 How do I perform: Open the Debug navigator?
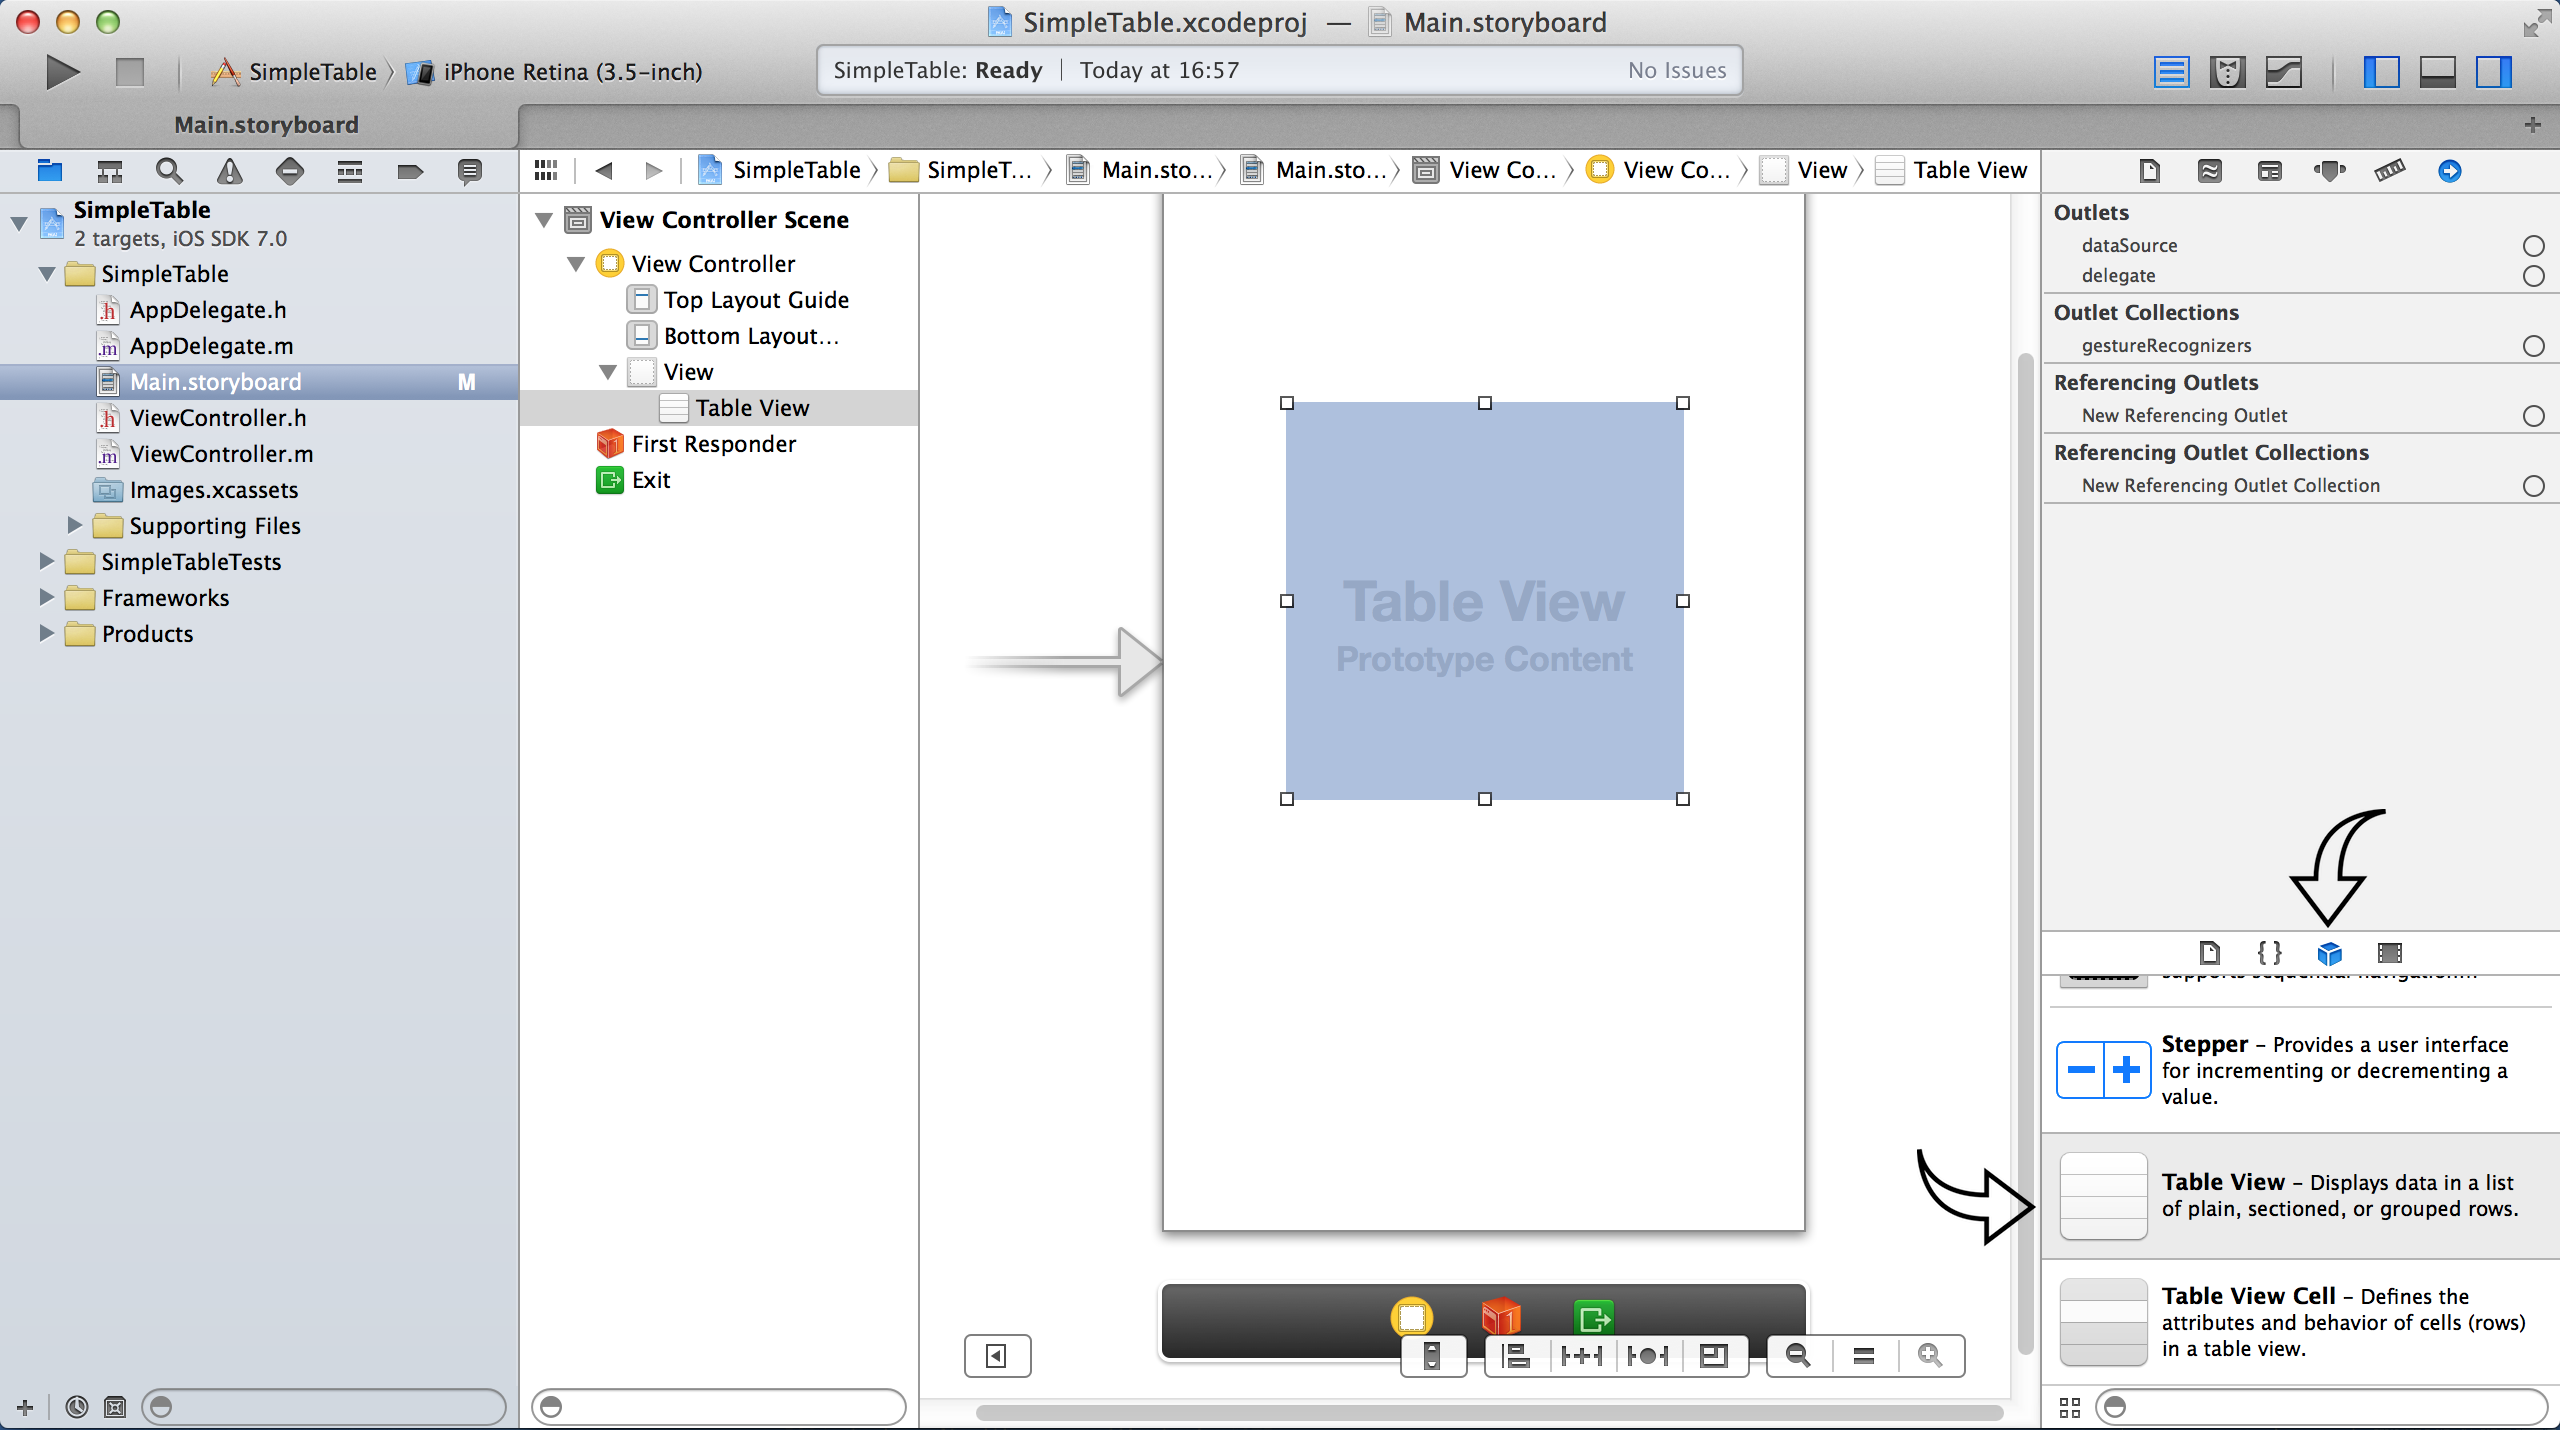coord(349,171)
